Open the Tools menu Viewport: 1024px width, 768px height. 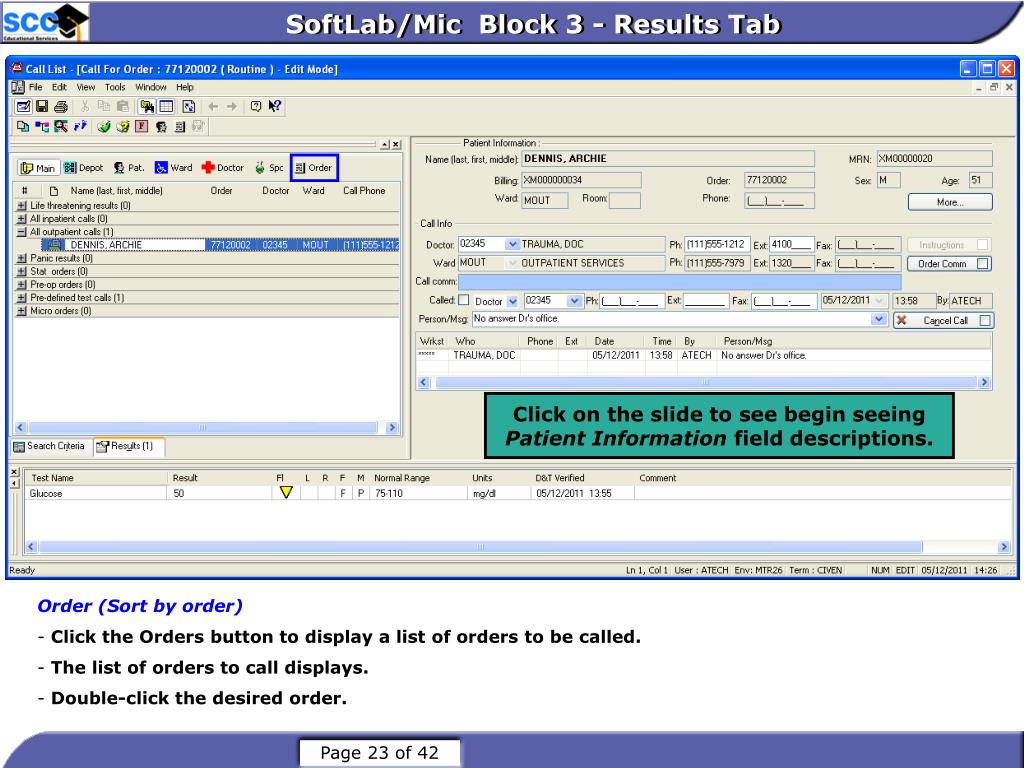tap(115, 87)
